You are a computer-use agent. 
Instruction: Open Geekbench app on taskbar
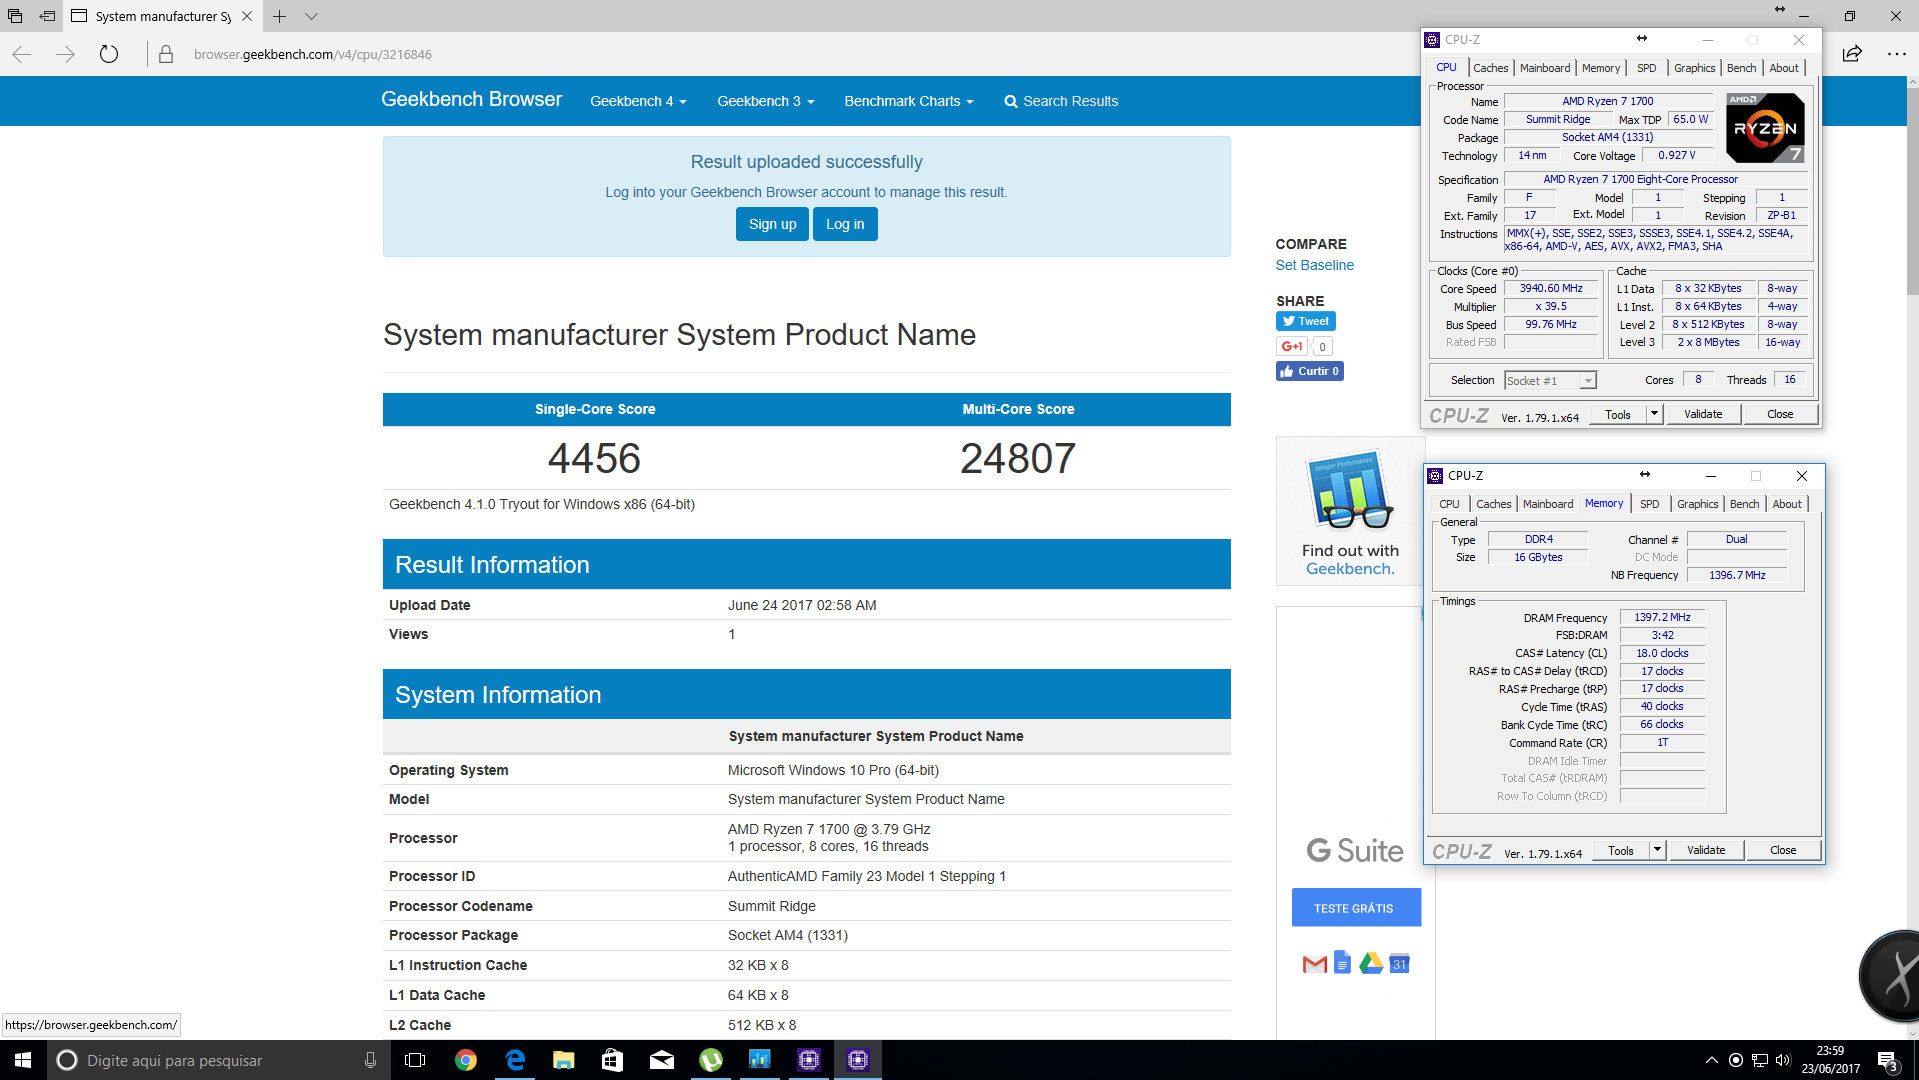click(x=760, y=1060)
